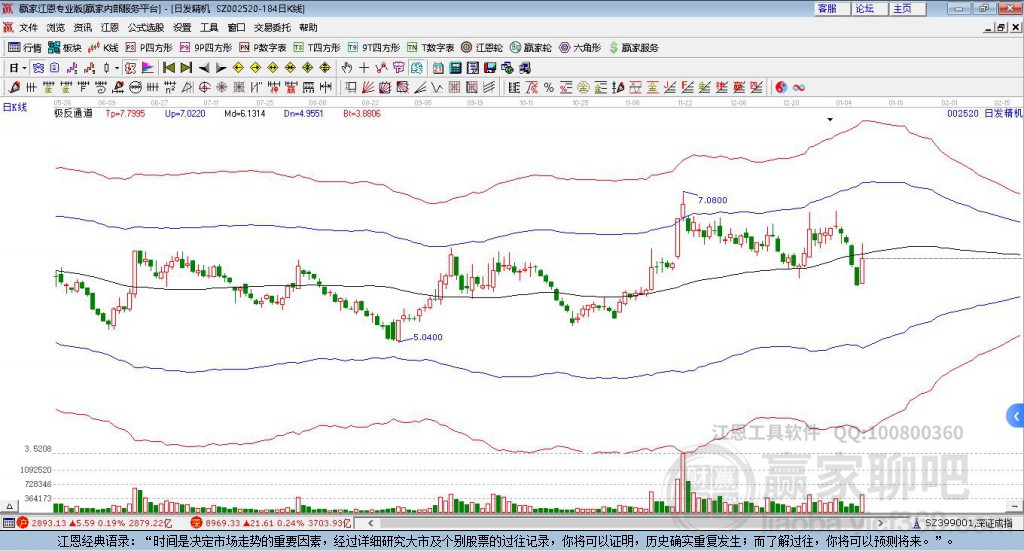Open 赢家服务 with dollar sign icon
1024x551 pixels.
pyautogui.click(x=633, y=48)
